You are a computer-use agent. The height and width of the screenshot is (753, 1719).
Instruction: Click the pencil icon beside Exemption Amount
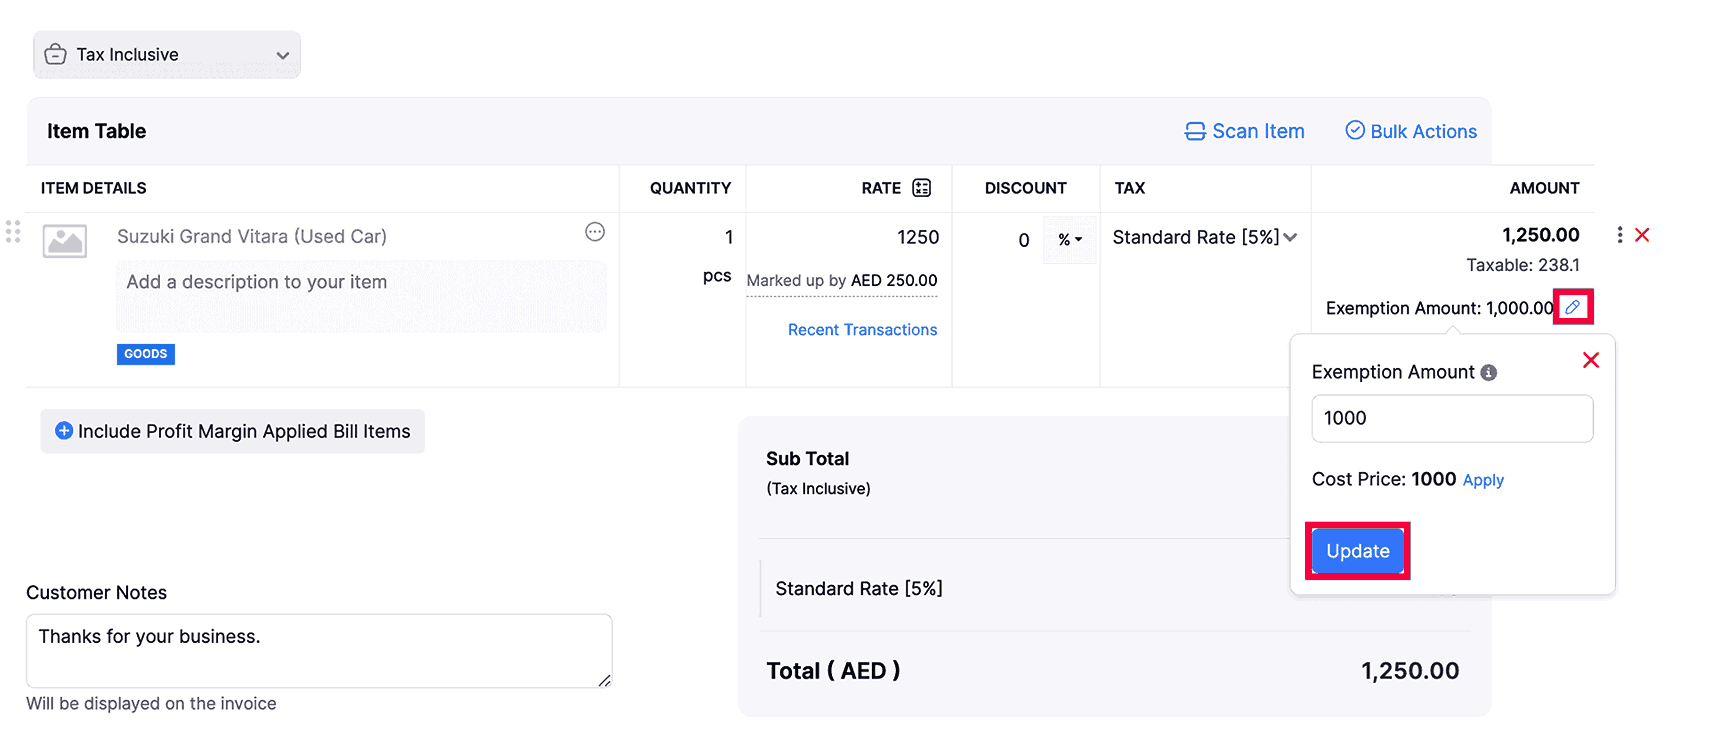pos(1572,307)
